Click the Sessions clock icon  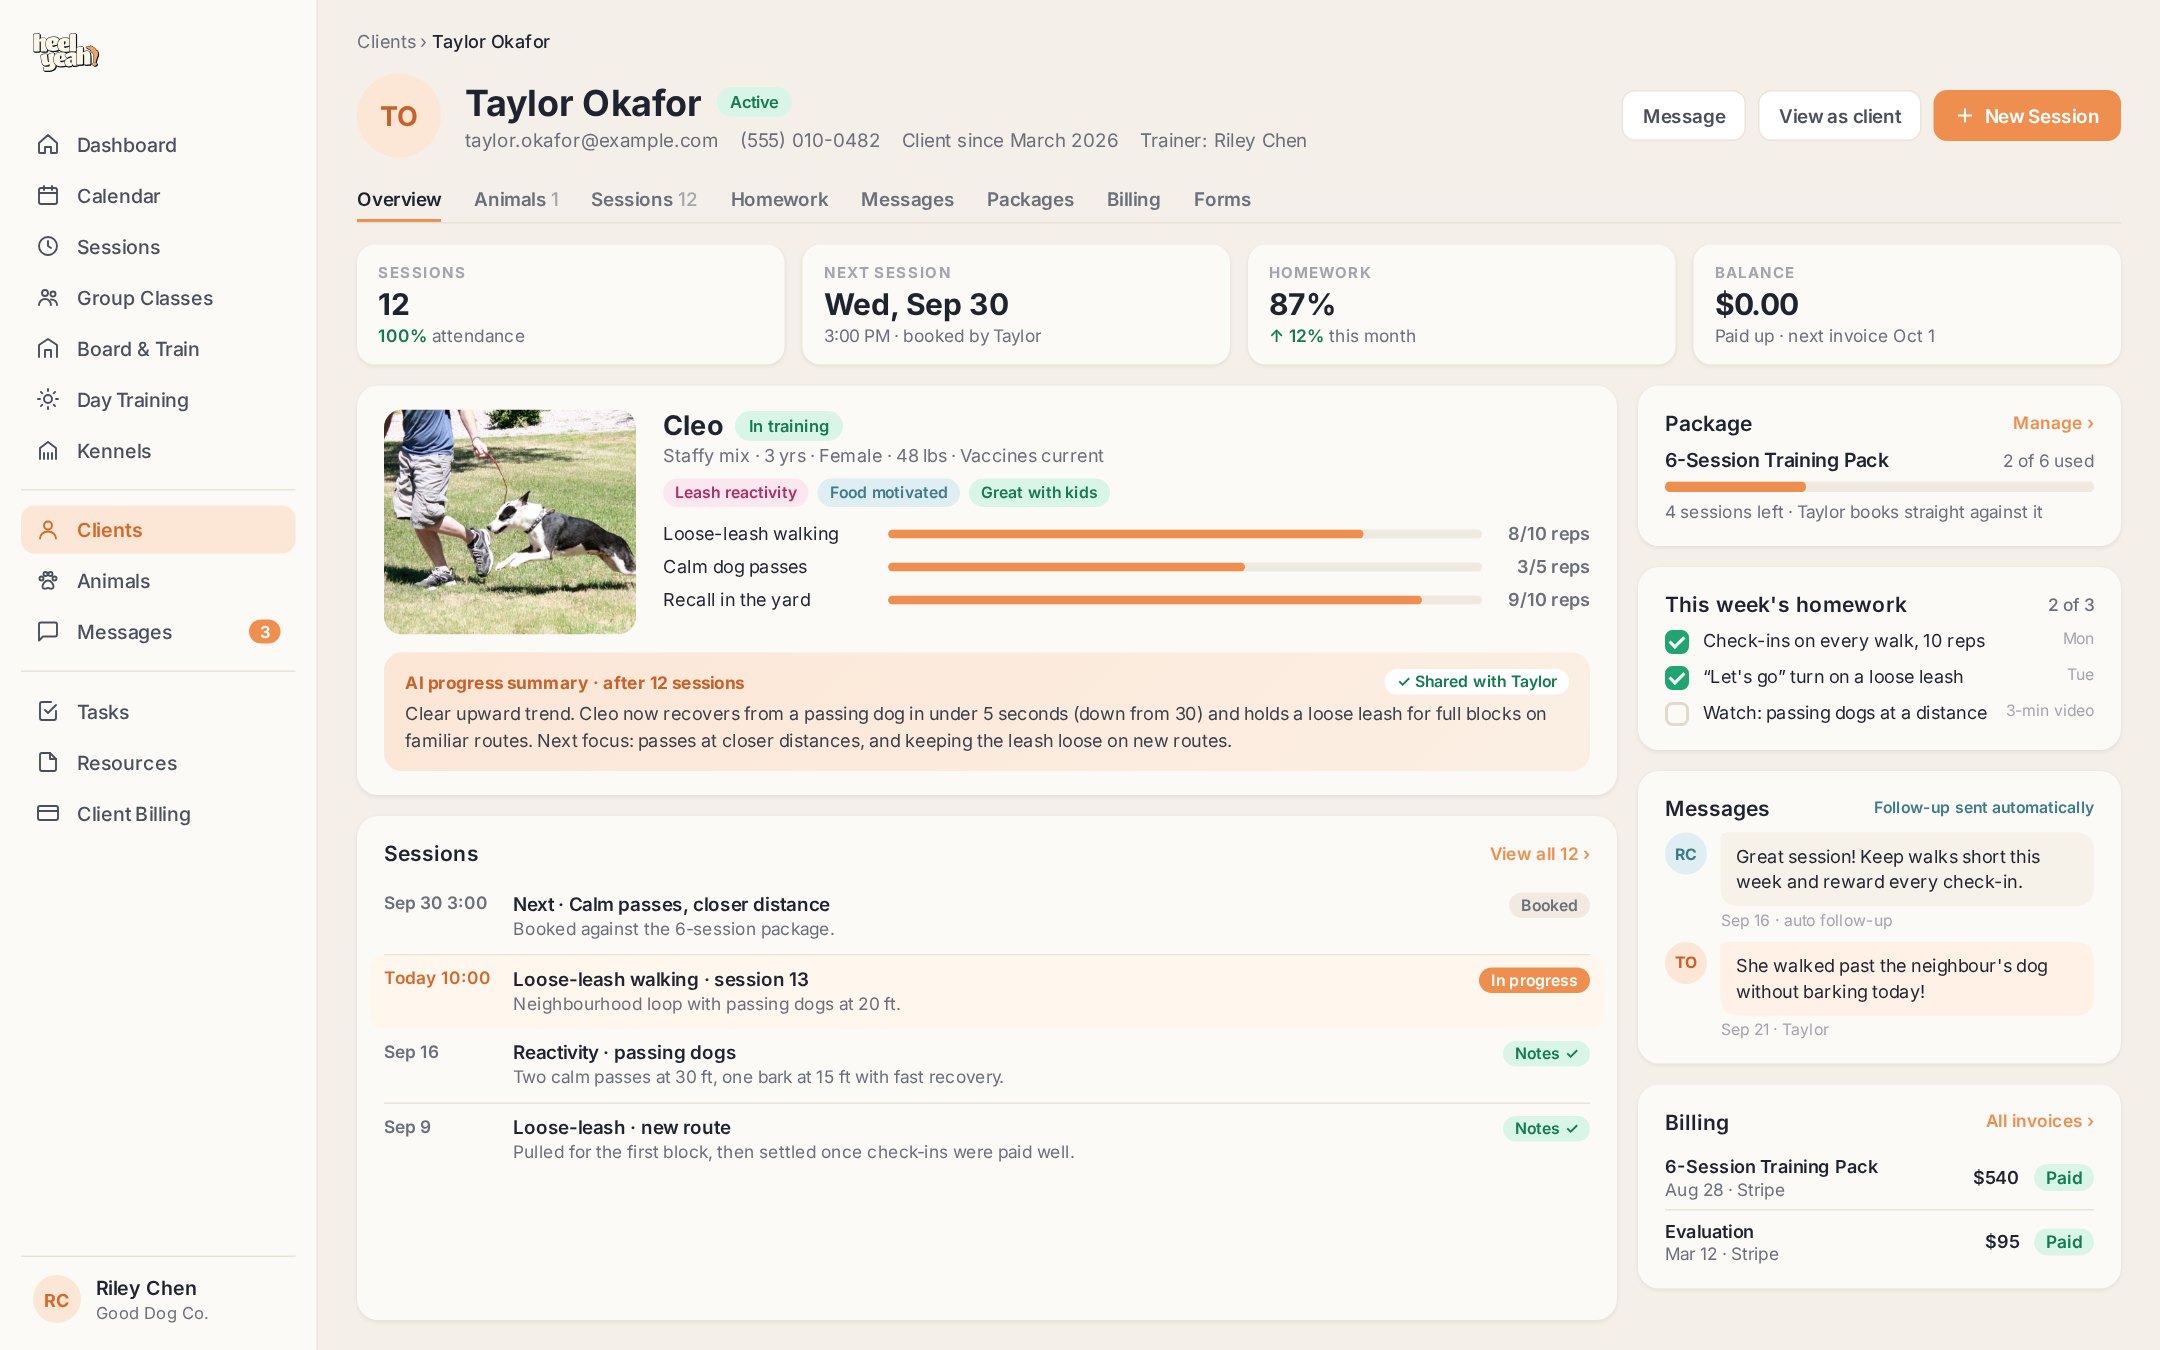(48, 247)
